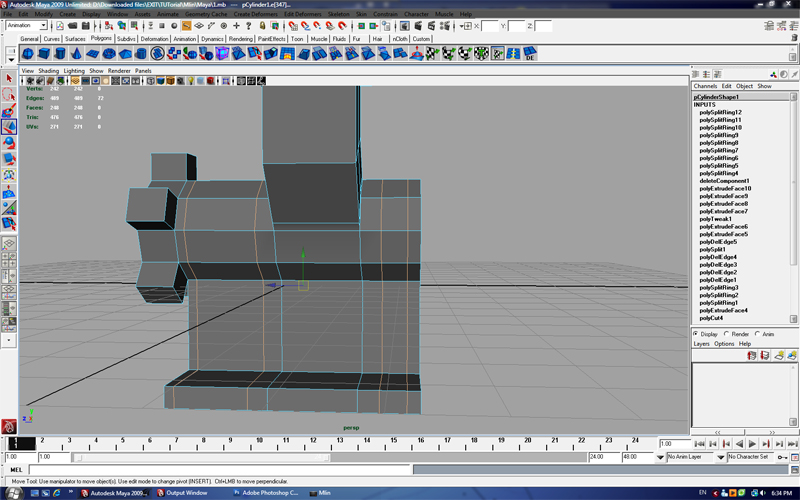This screenshot has width=800, height=500.
Task: Open the Shading viewport menu
Action: (x=48, y=71)
